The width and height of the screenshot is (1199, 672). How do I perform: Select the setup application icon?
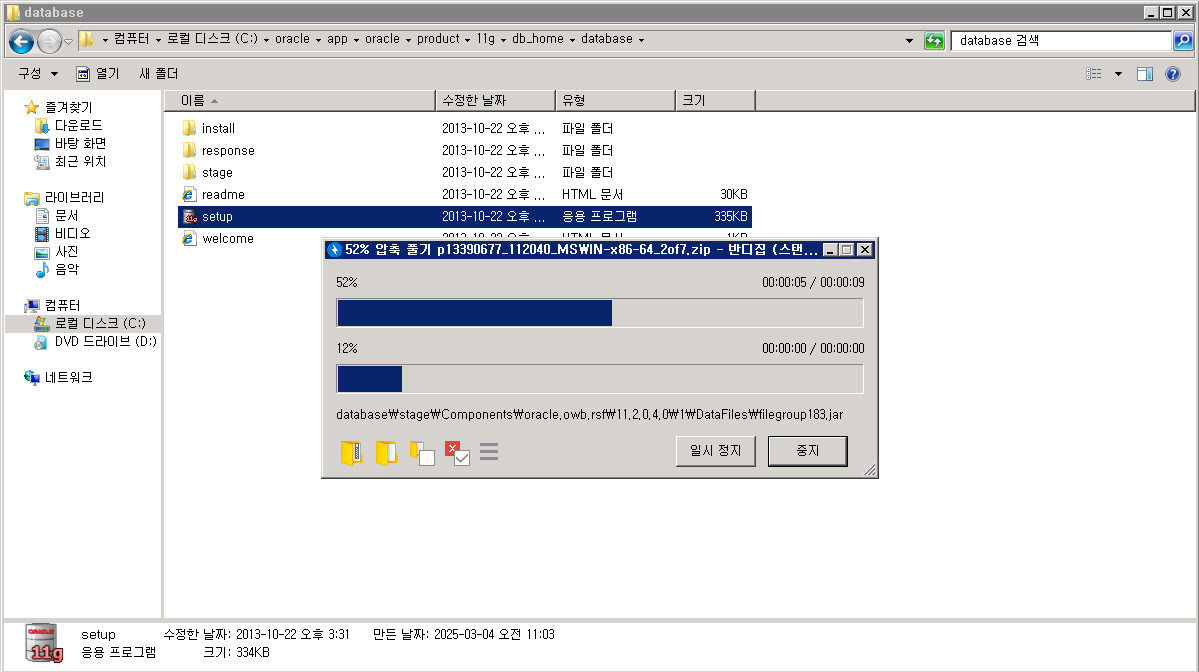coord(189,216)
